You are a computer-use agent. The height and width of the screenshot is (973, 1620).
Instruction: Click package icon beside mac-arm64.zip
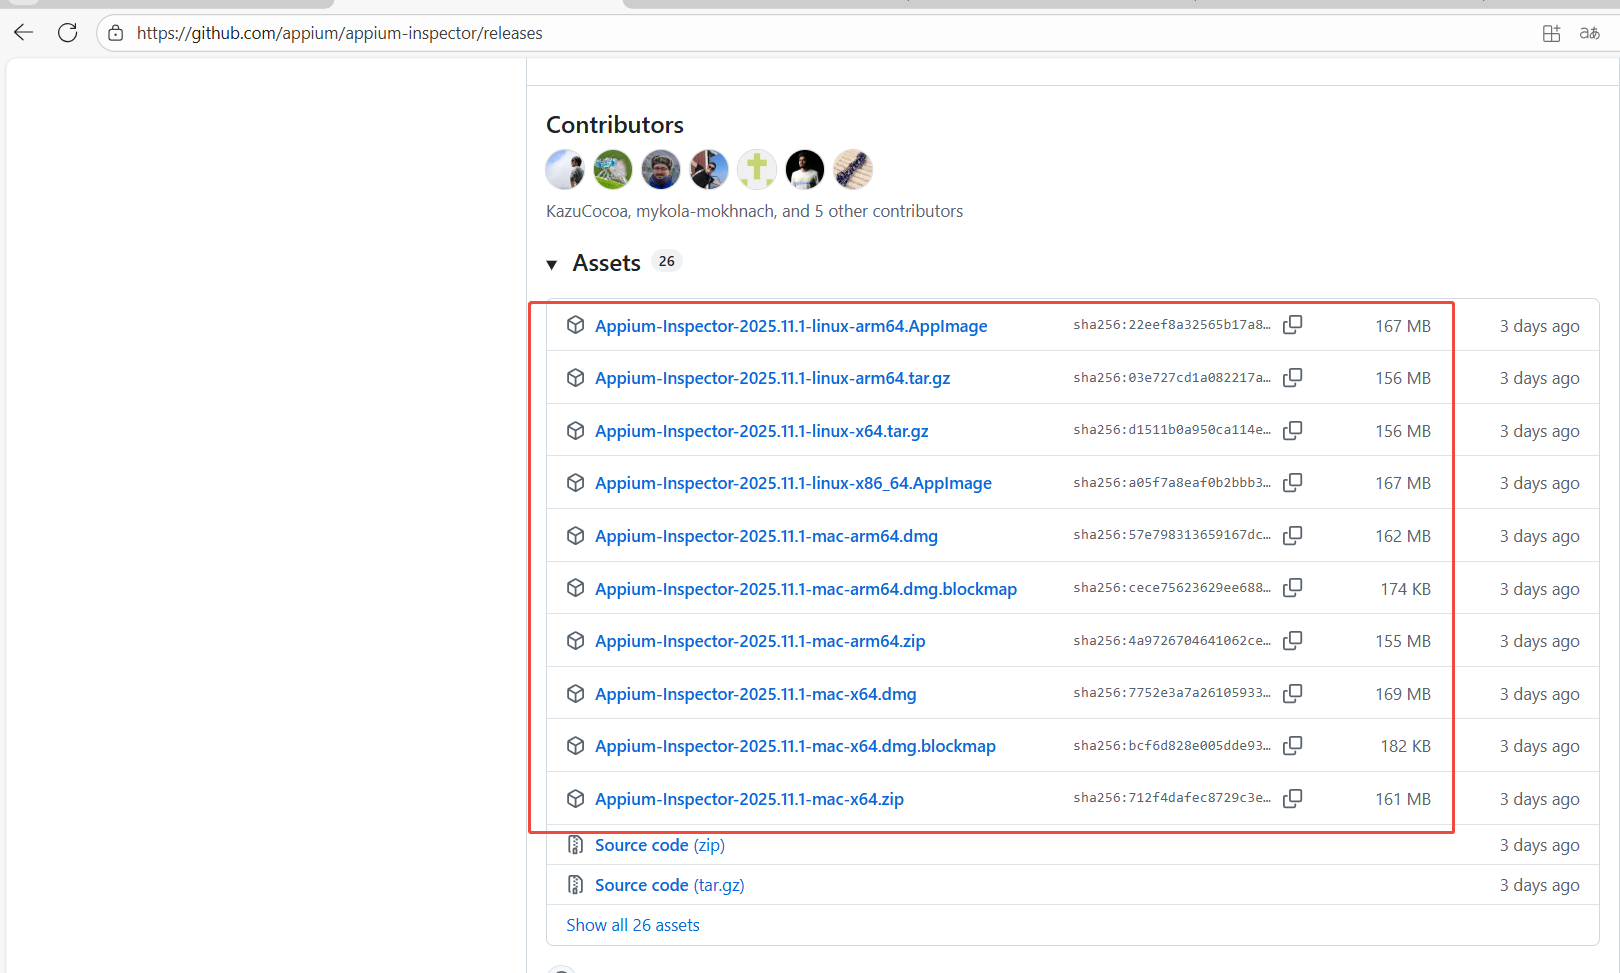(x=575, y=640)
